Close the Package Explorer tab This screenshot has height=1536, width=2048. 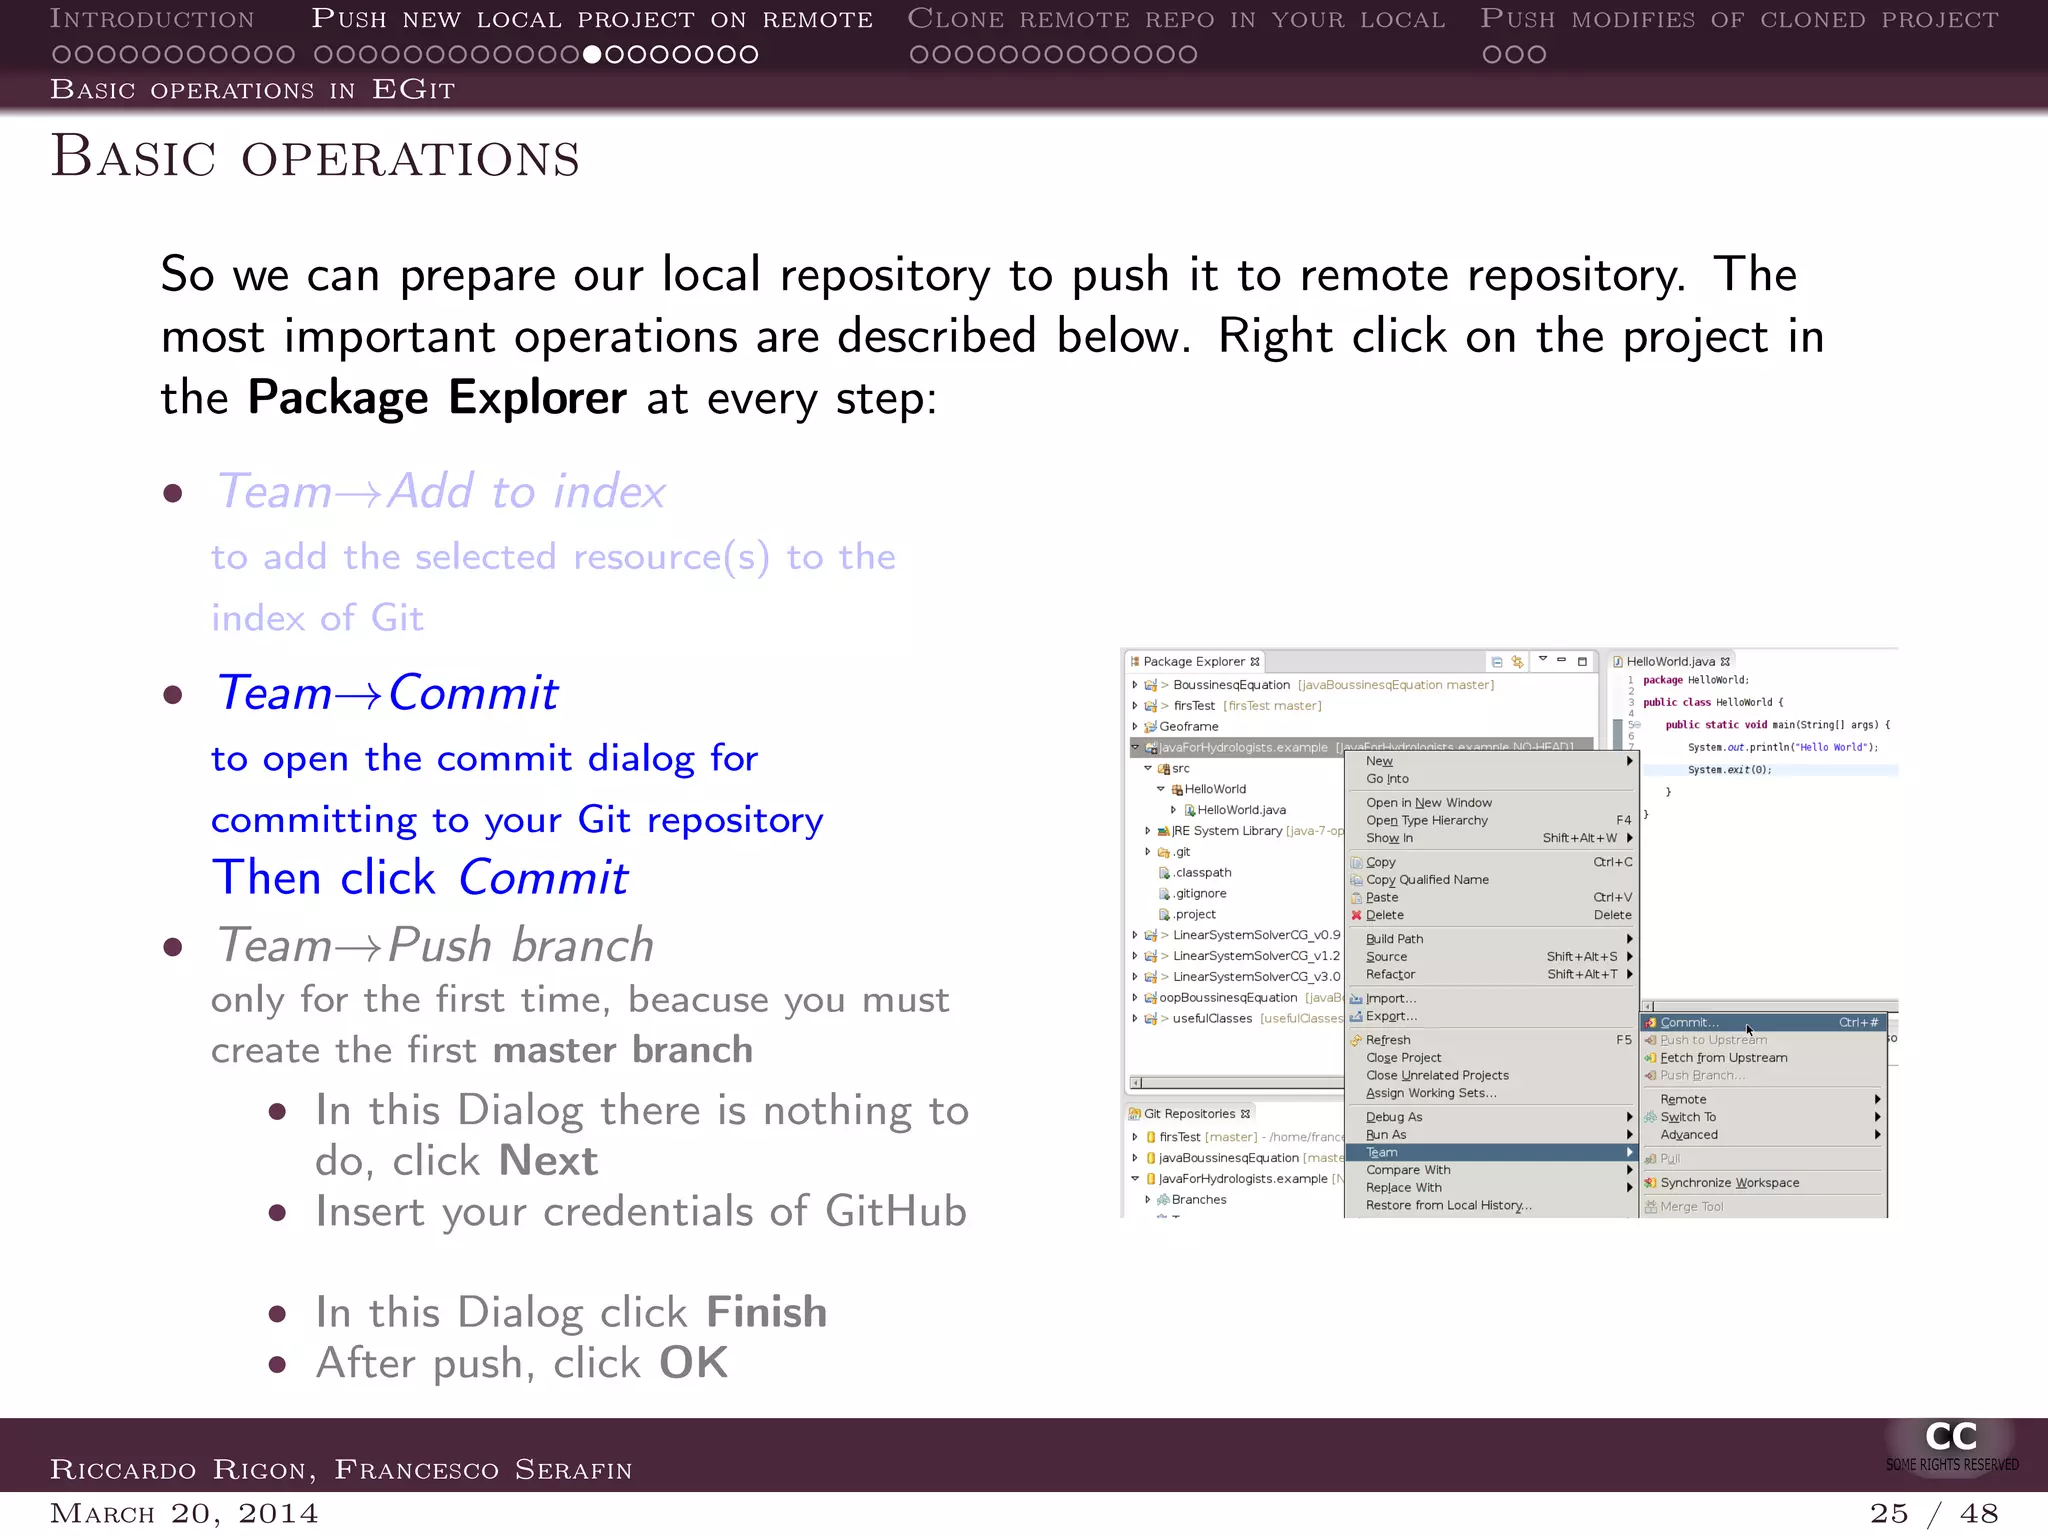click(1255, 662)
